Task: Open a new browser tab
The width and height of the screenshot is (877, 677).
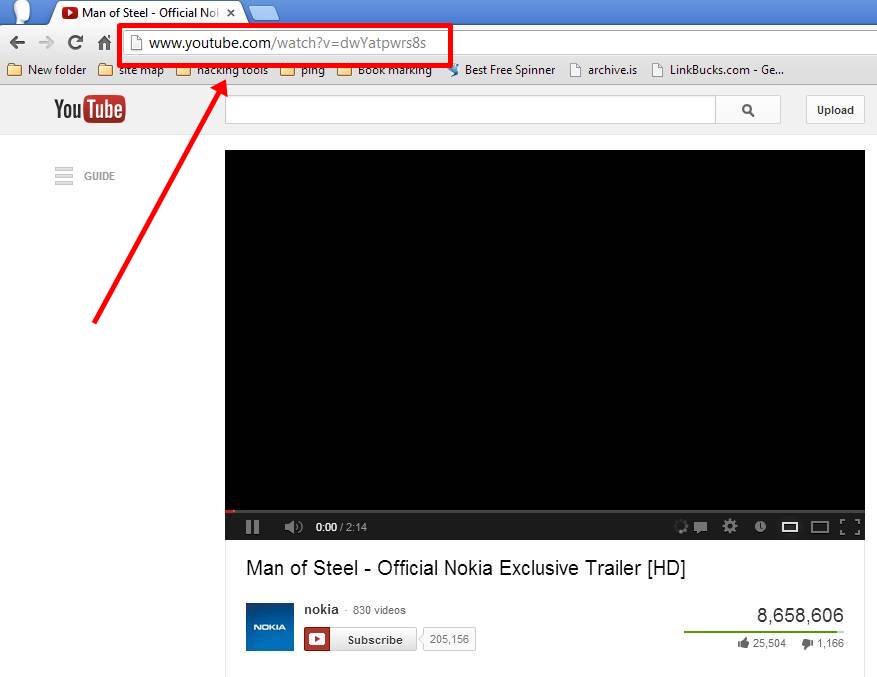Action: pyautogui.click(x=263, y=13)
